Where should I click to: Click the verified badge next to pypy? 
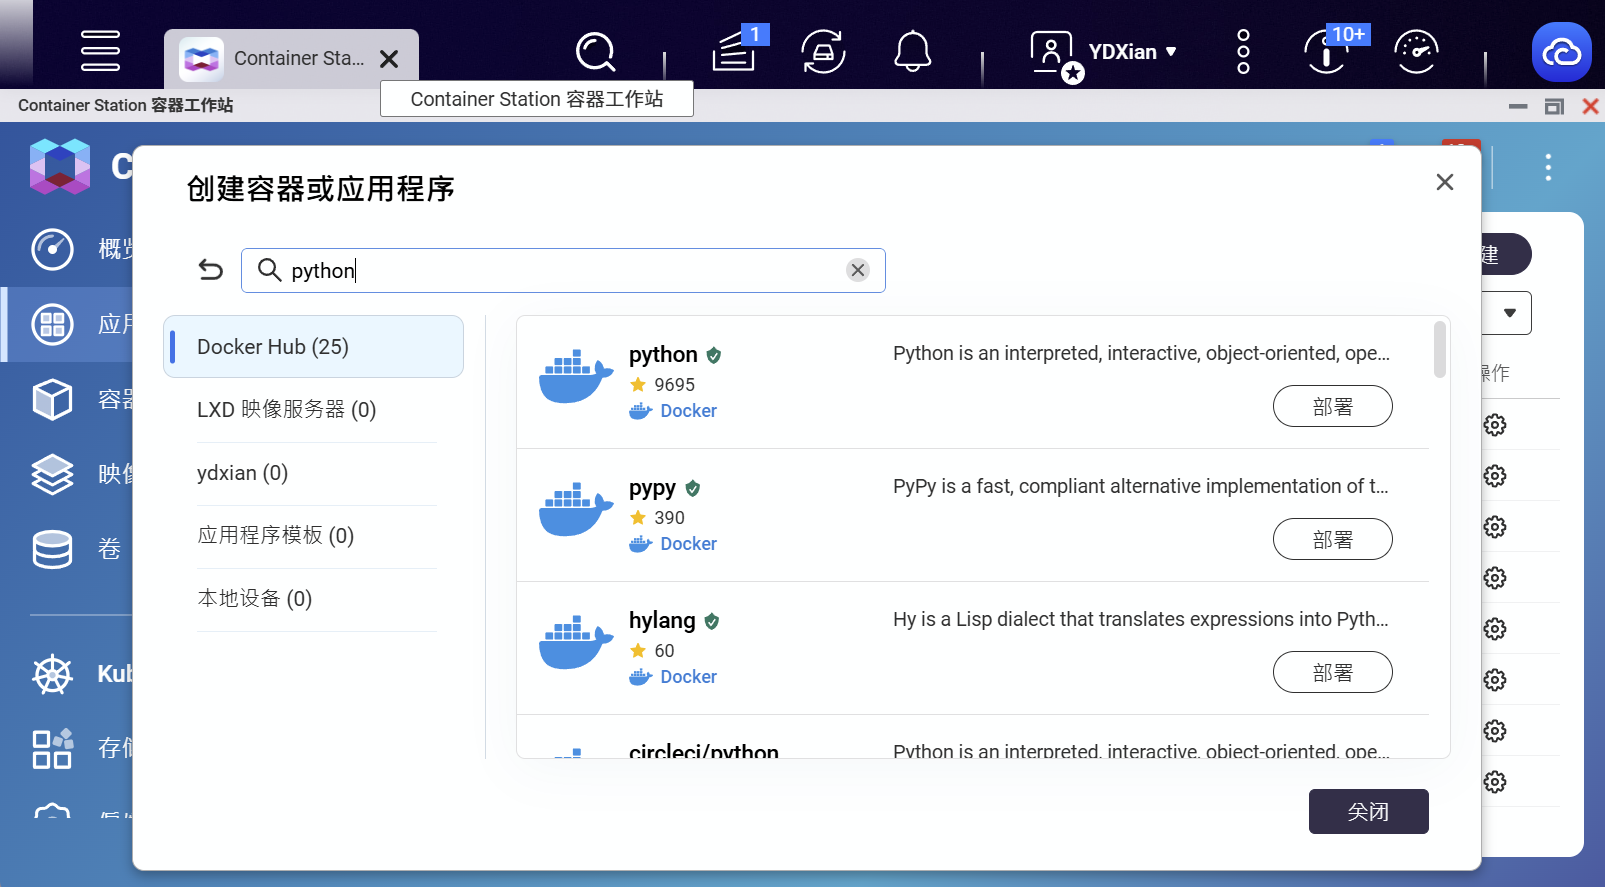pyautogui.click(x=693, y=488)
